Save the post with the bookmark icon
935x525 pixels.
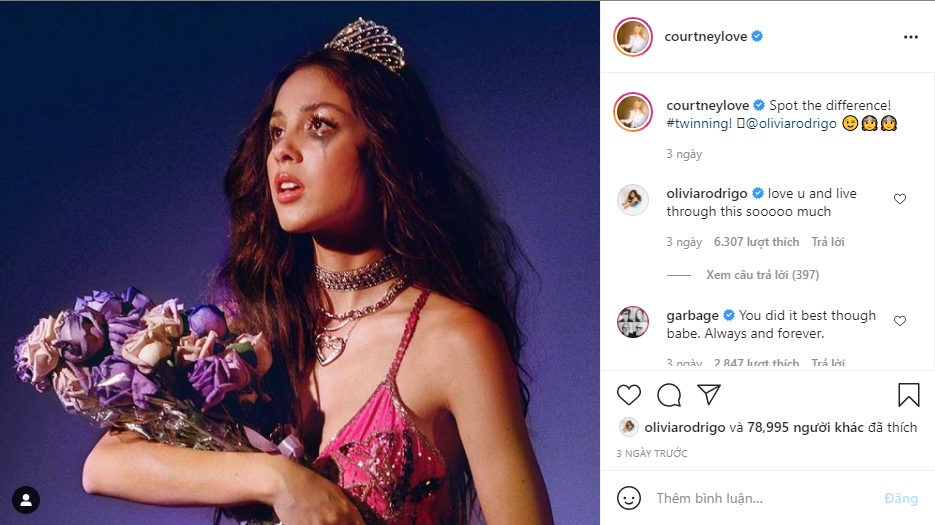(x=908, y=394)
